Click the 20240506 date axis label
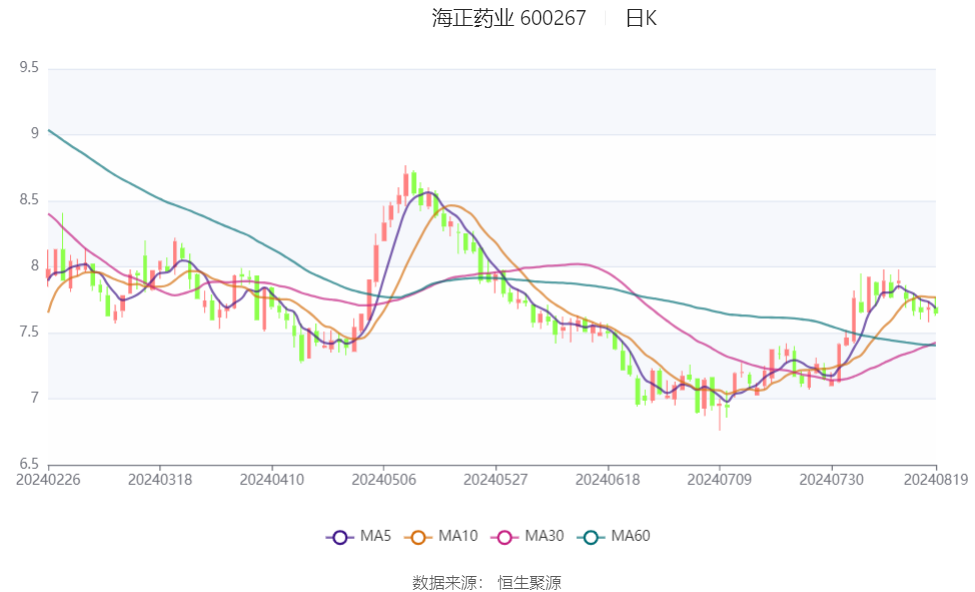The image size is (975, 592). pos(384,479)
